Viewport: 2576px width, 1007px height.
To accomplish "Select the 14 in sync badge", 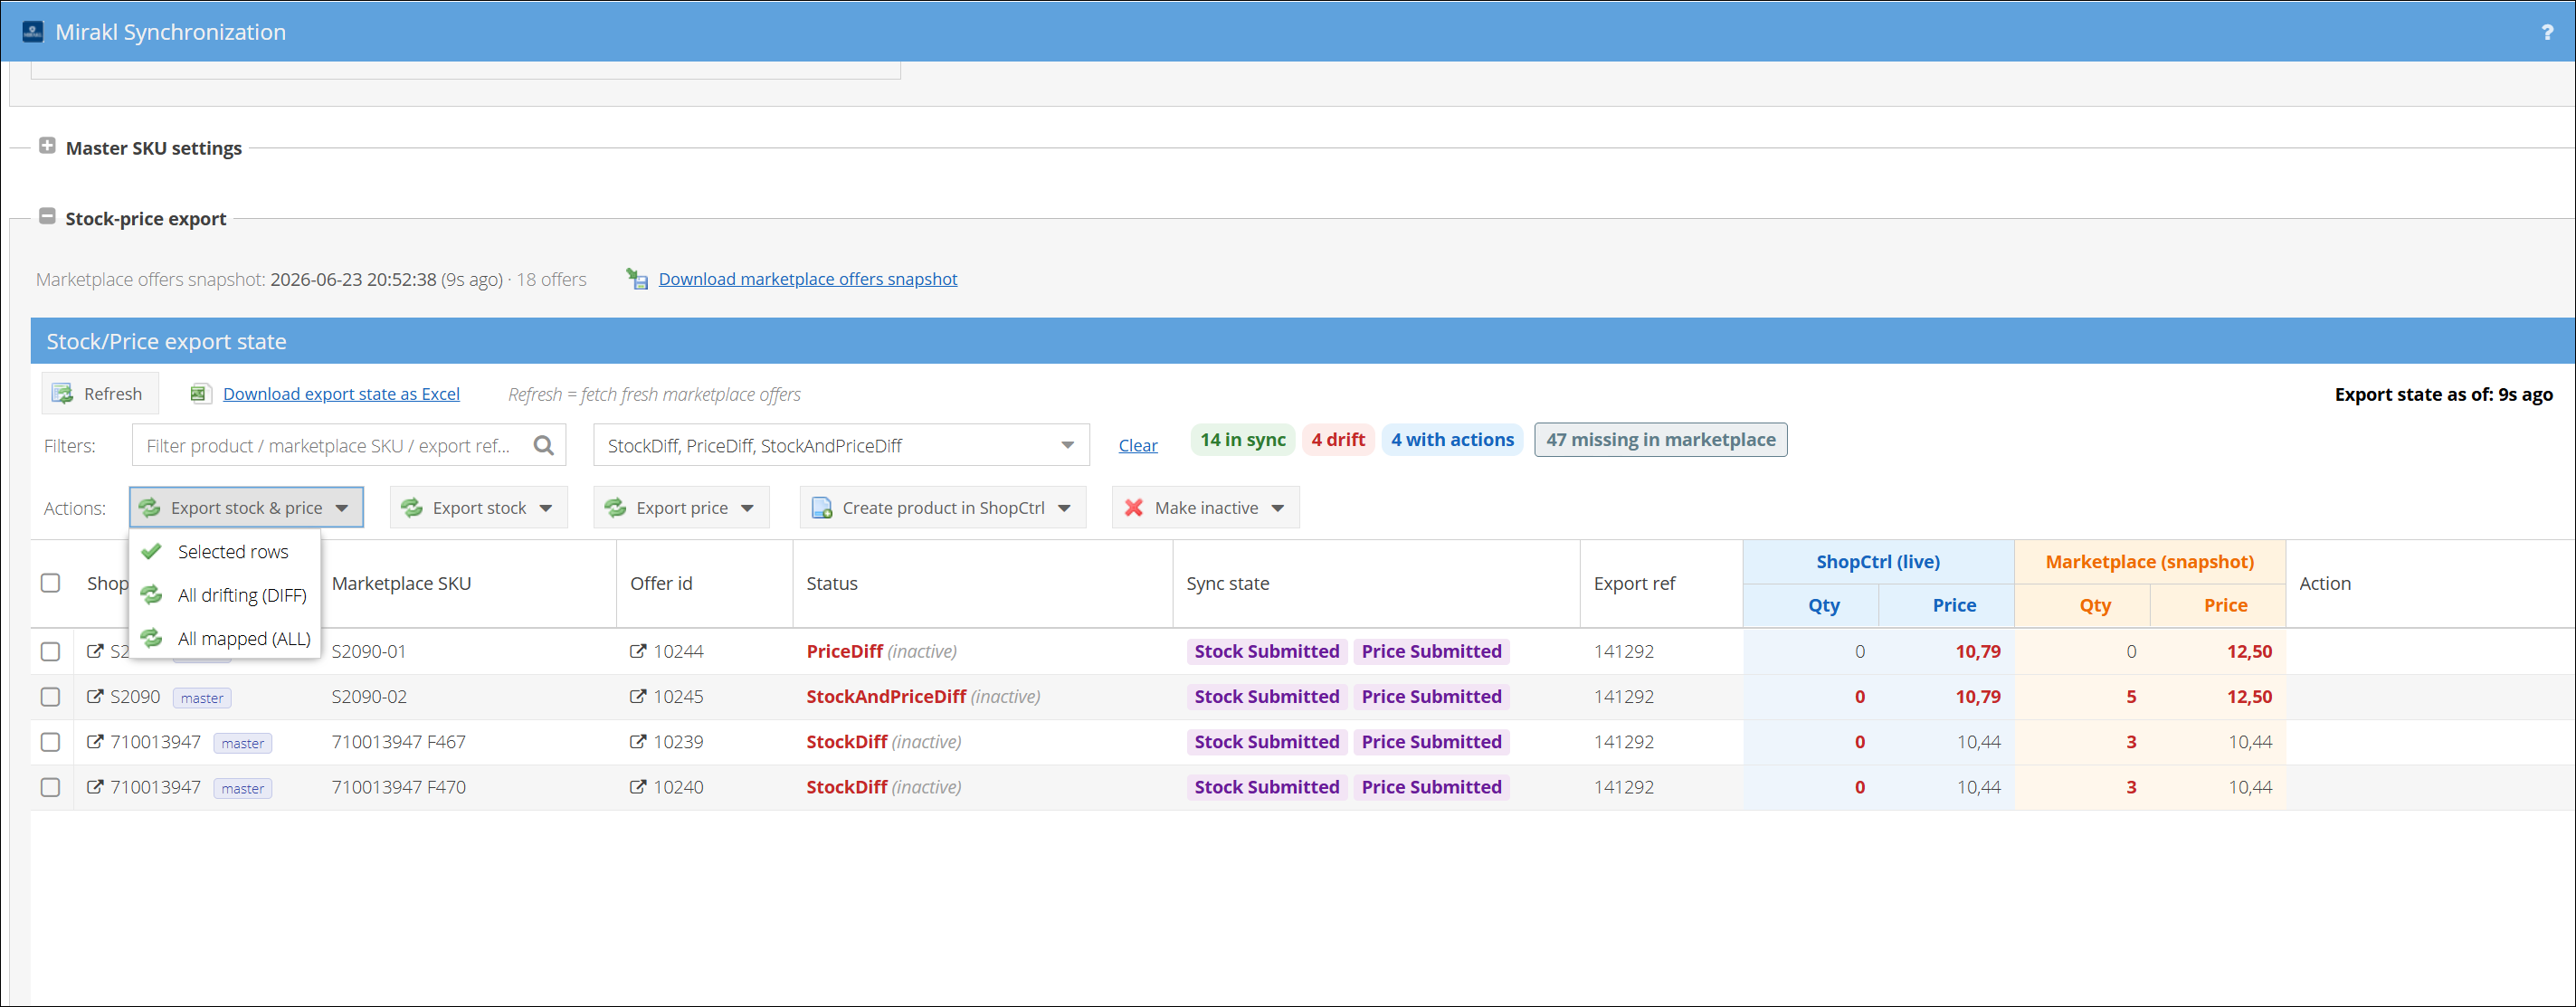I will [x=1243, y=440].
